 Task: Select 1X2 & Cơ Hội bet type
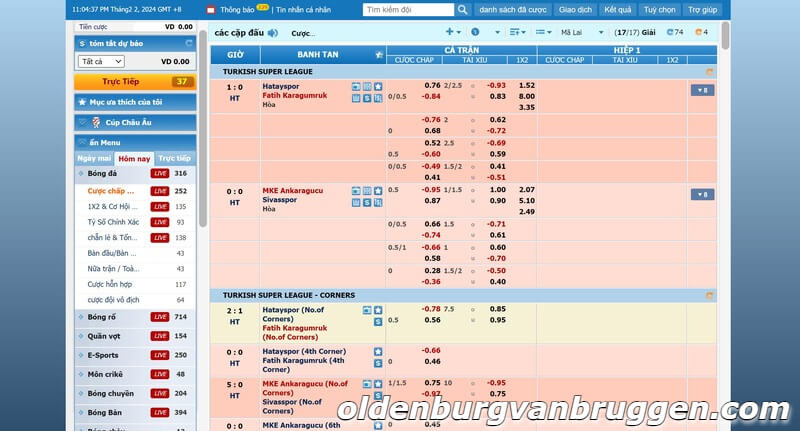[112, 207]
